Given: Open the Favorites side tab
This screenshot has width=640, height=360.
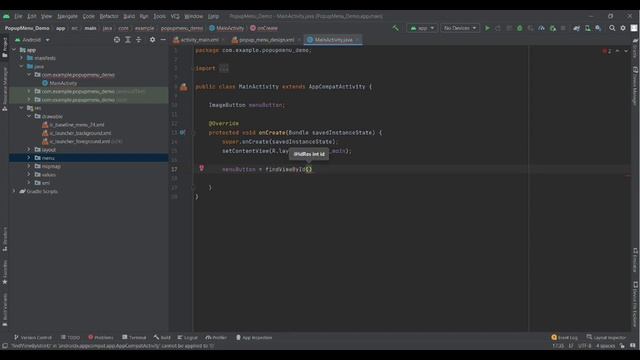Looking at the screenshot, I should pos(4,272).
